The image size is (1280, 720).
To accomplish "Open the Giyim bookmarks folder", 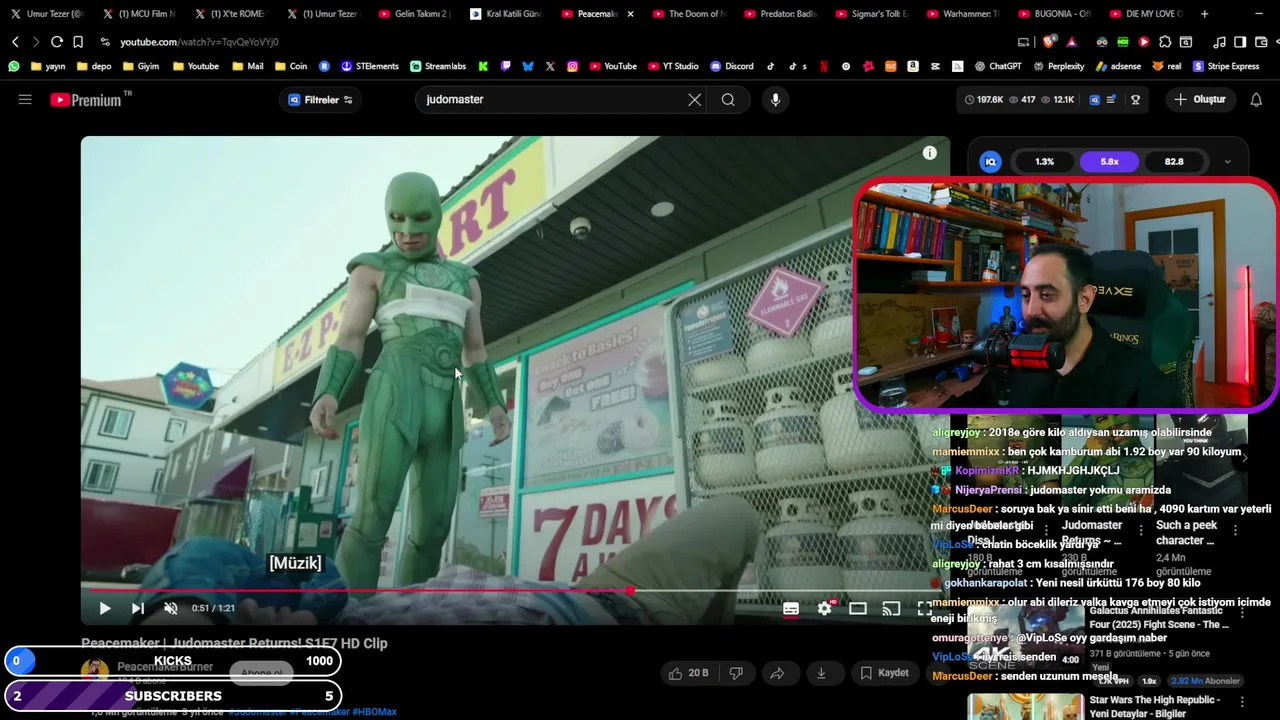I will click(x=140, y=66).
